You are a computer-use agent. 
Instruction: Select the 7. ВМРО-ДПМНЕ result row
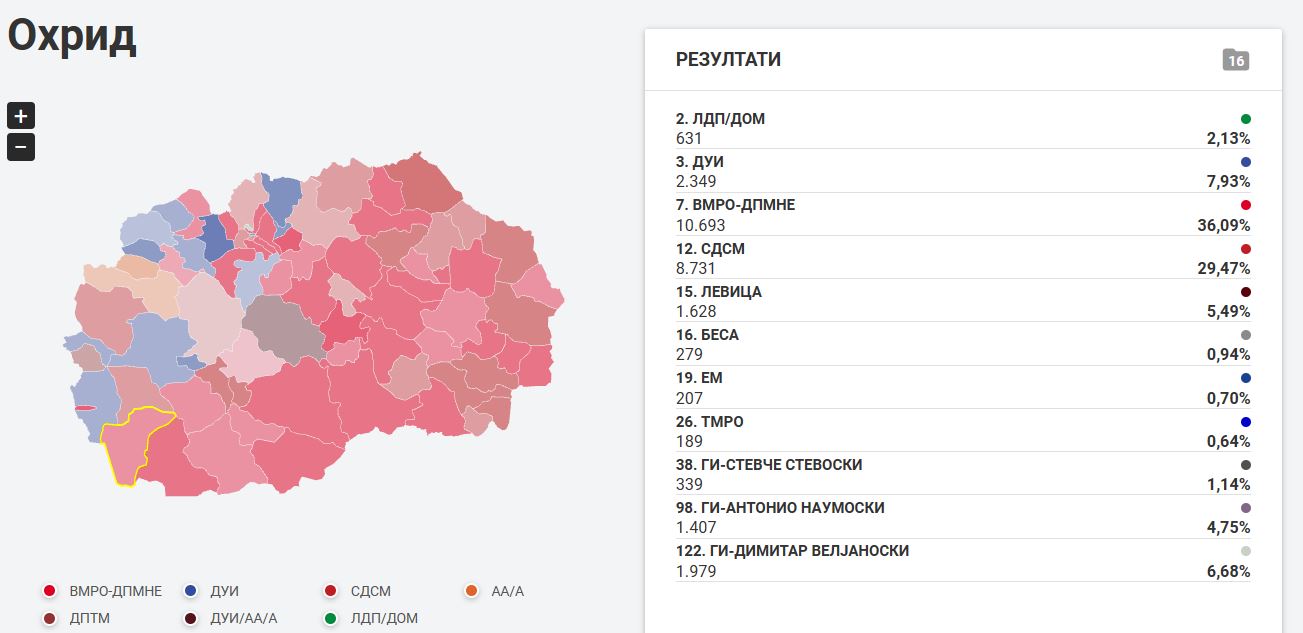(x=963, y=215)
